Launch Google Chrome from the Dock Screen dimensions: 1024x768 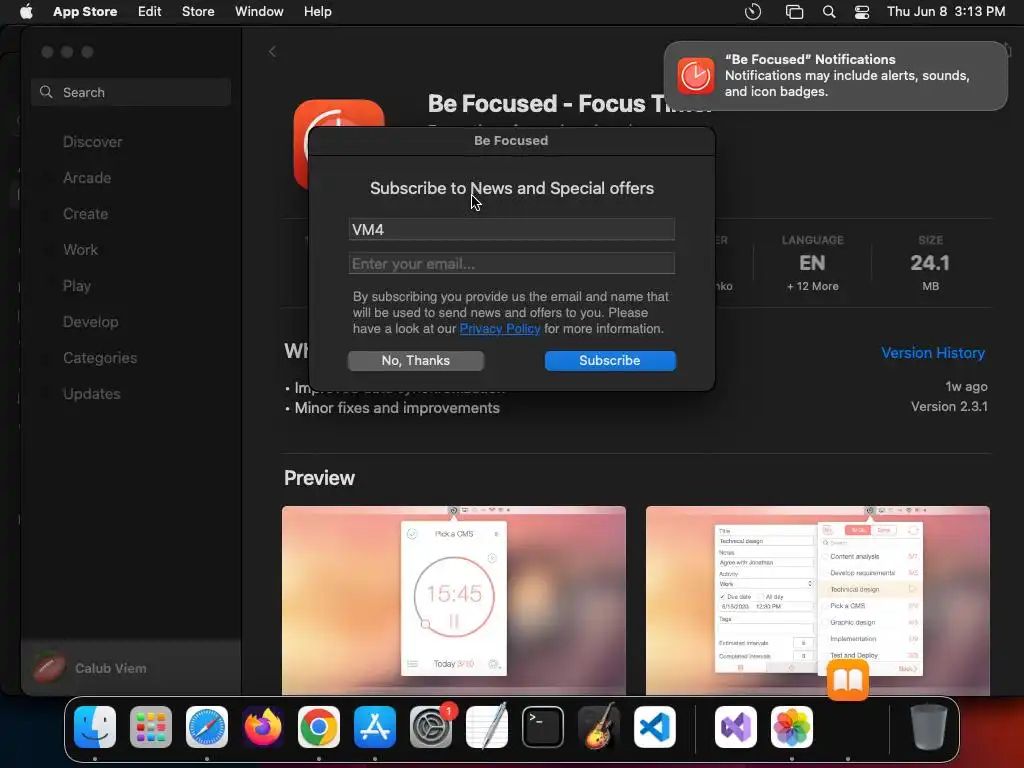(x=319, y=727)
